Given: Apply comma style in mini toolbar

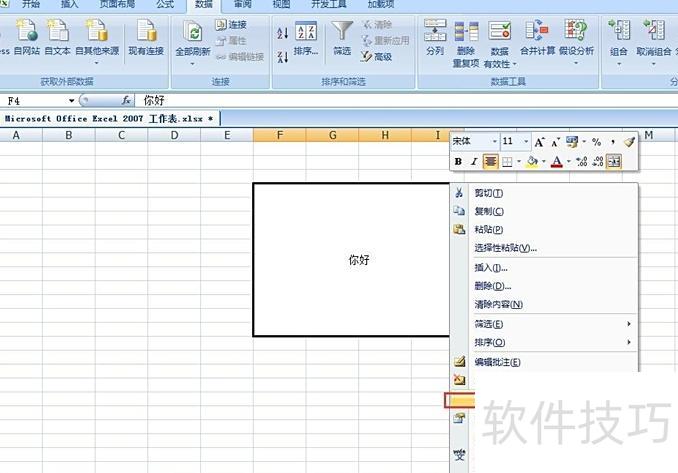Looking at the screenshot, I should point(613,141).
